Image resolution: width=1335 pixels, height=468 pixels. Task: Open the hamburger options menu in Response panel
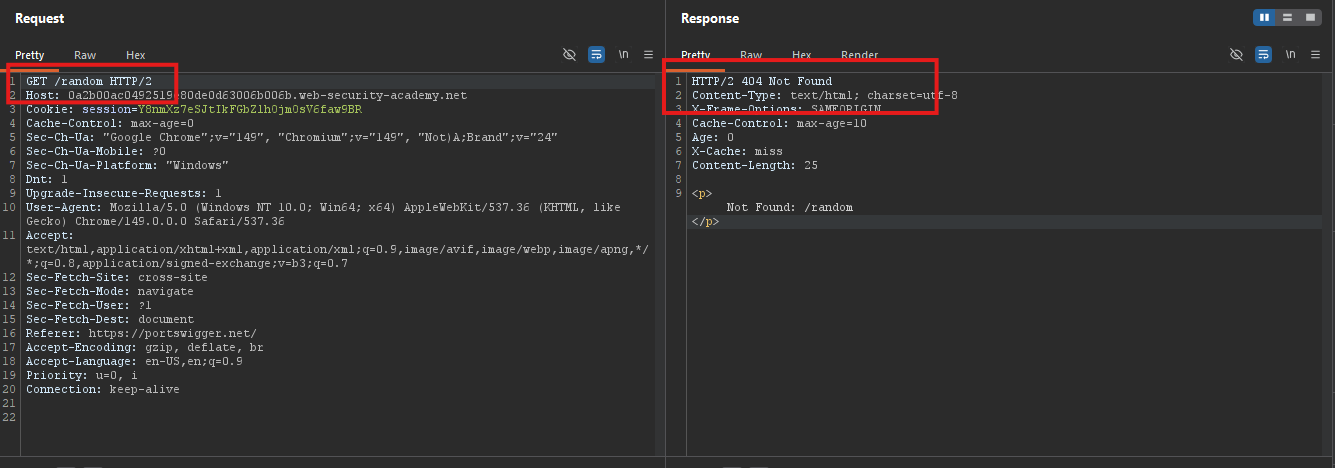tap(1315, 54)
